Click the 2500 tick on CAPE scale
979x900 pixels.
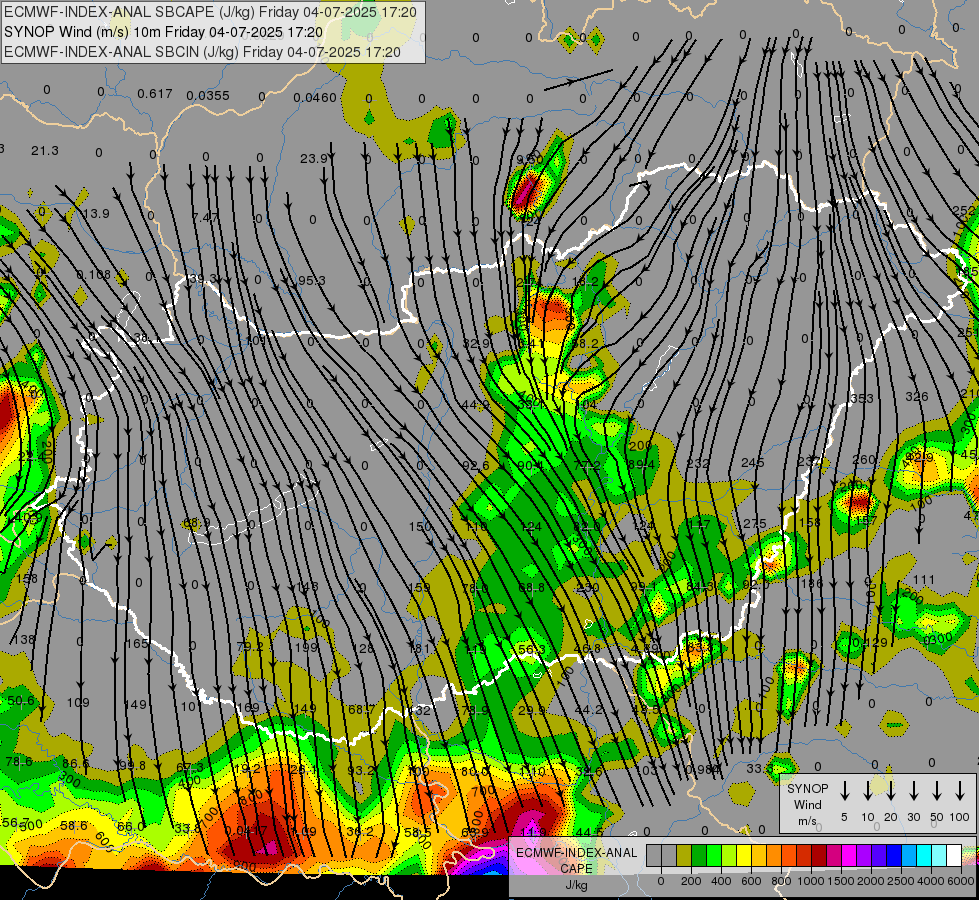click(901, 881)
